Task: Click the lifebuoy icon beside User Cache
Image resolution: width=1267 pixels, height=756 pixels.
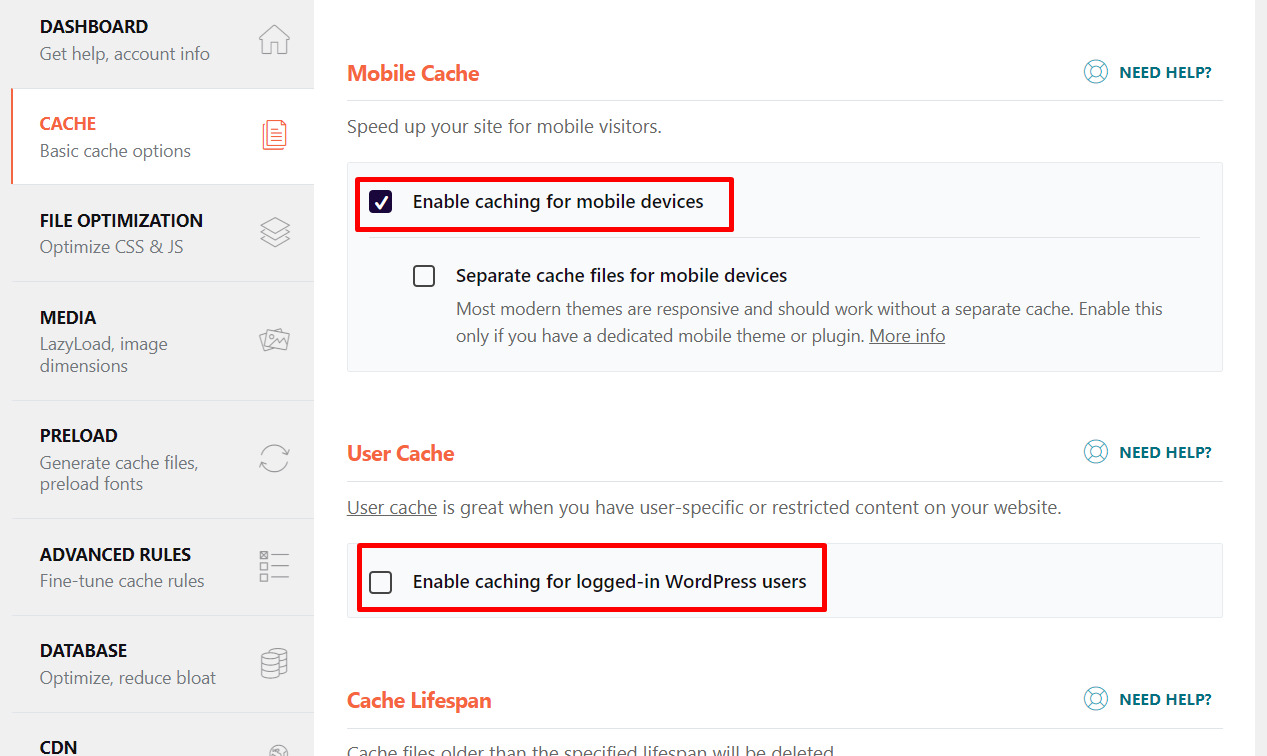Action: (x=1096, y=452)
